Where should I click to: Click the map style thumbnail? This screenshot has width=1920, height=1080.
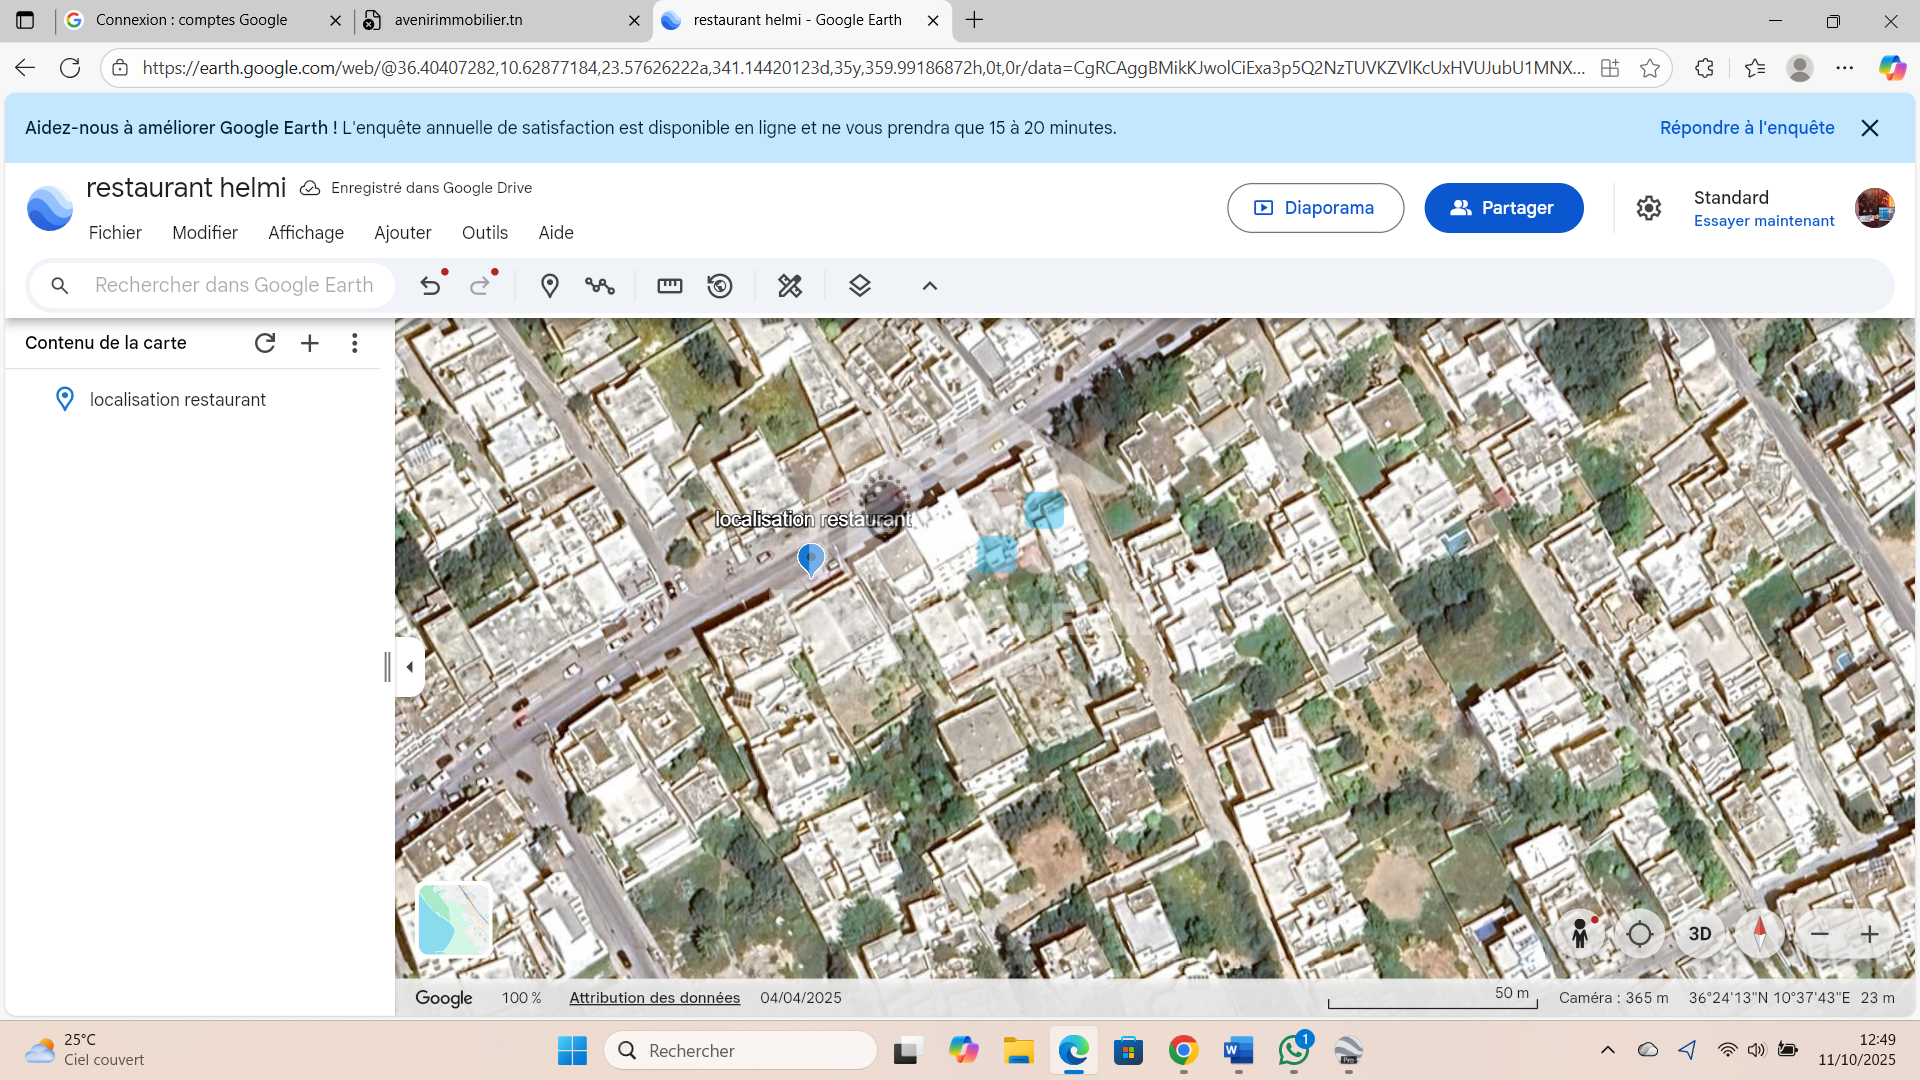tap(454, 920)
